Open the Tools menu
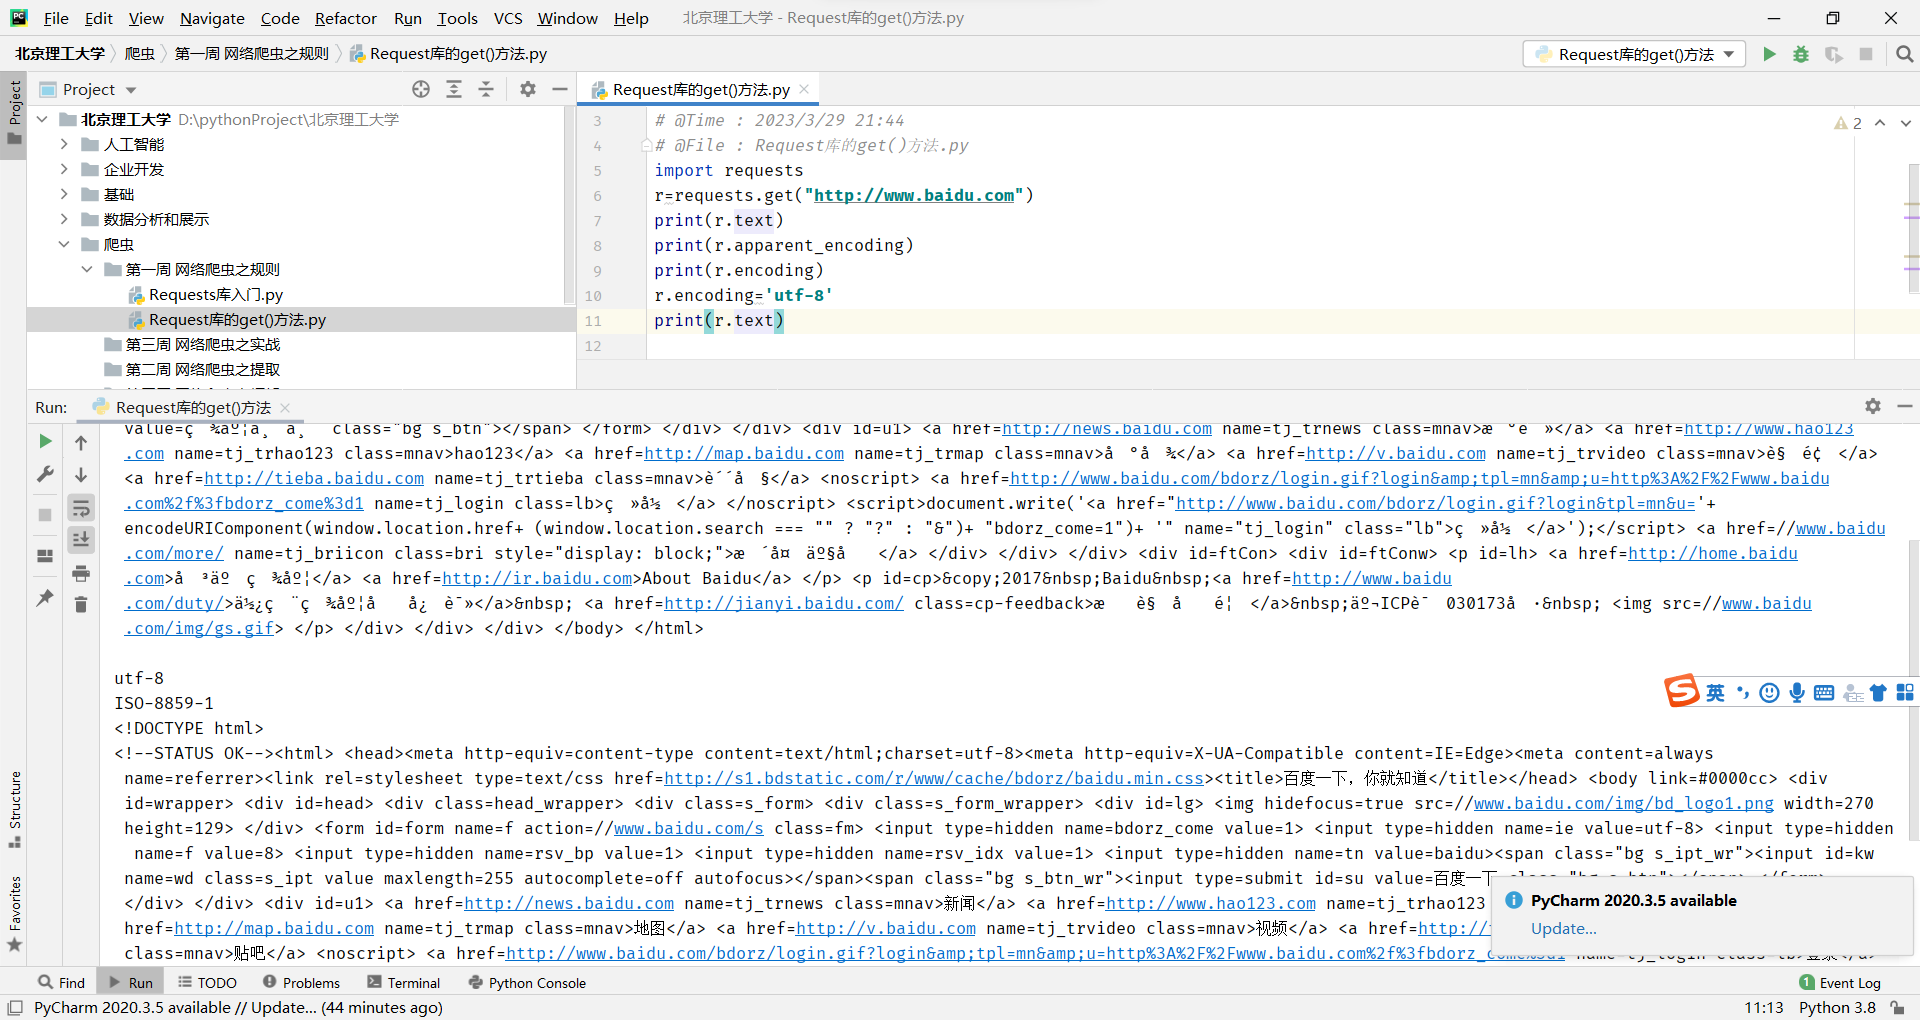Image resolution: width=1920 pixels, height=1020 pixels. point(457,18)
